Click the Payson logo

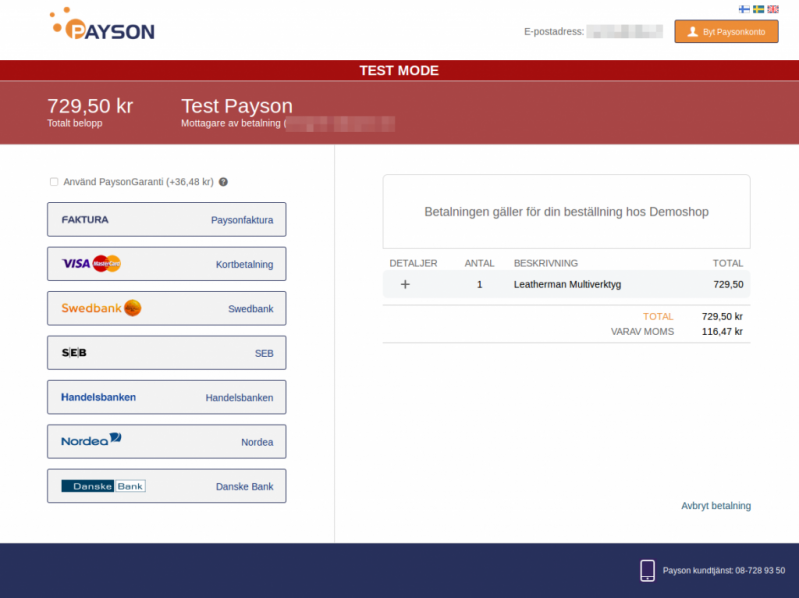point(102,24)
